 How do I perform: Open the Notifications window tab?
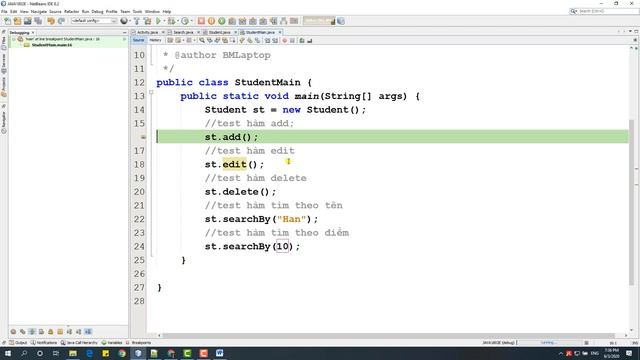(x=44, y=342)
